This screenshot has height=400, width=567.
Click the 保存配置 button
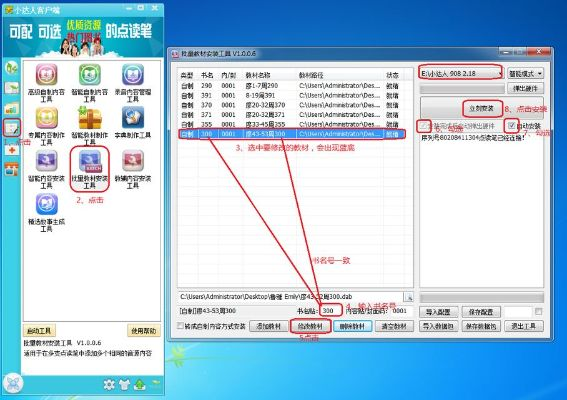[481, 312]
